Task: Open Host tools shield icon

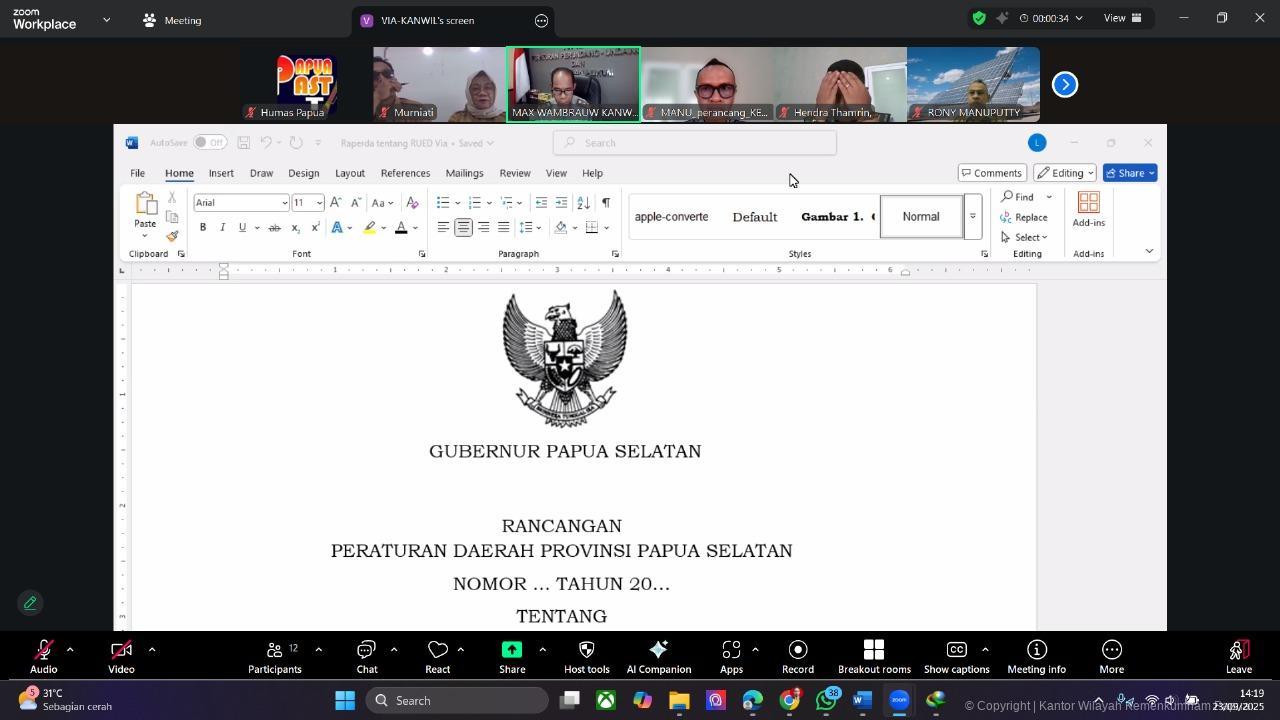Action: (x=586, y=657)
